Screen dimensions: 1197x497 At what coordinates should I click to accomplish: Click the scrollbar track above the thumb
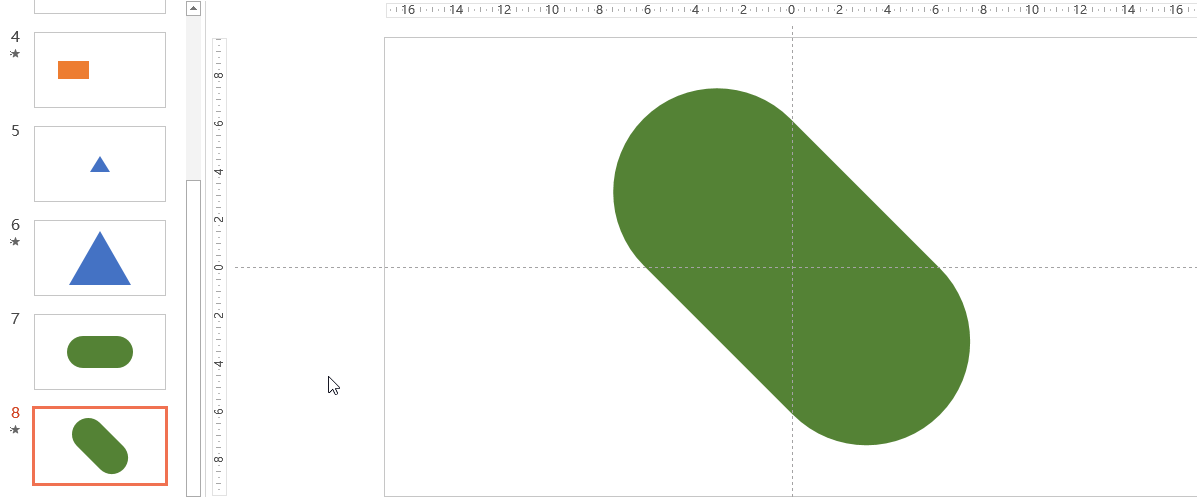click(x=194, y=100)
